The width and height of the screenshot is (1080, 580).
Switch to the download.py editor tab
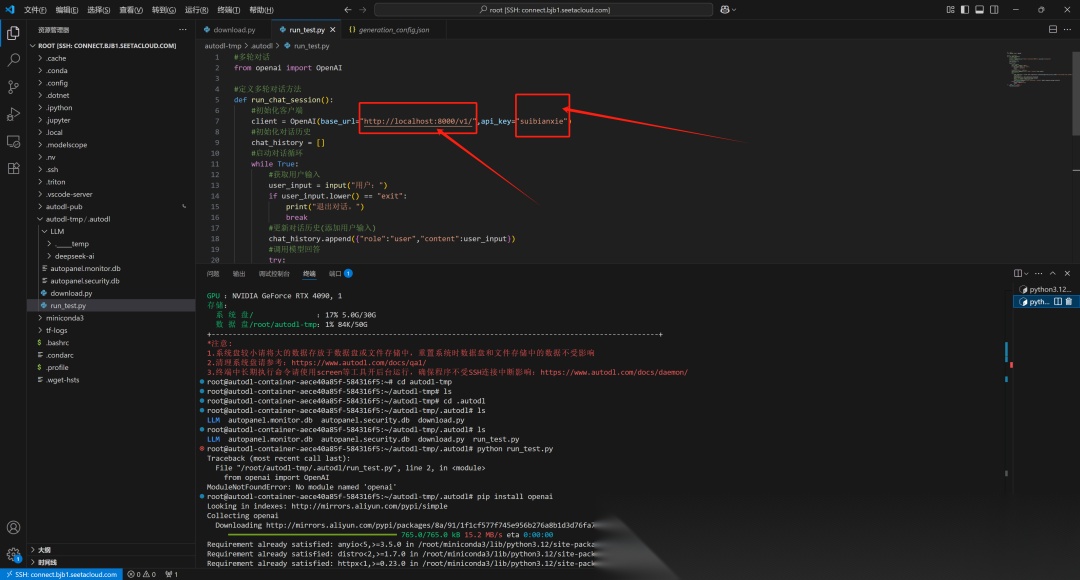point(233,30)
